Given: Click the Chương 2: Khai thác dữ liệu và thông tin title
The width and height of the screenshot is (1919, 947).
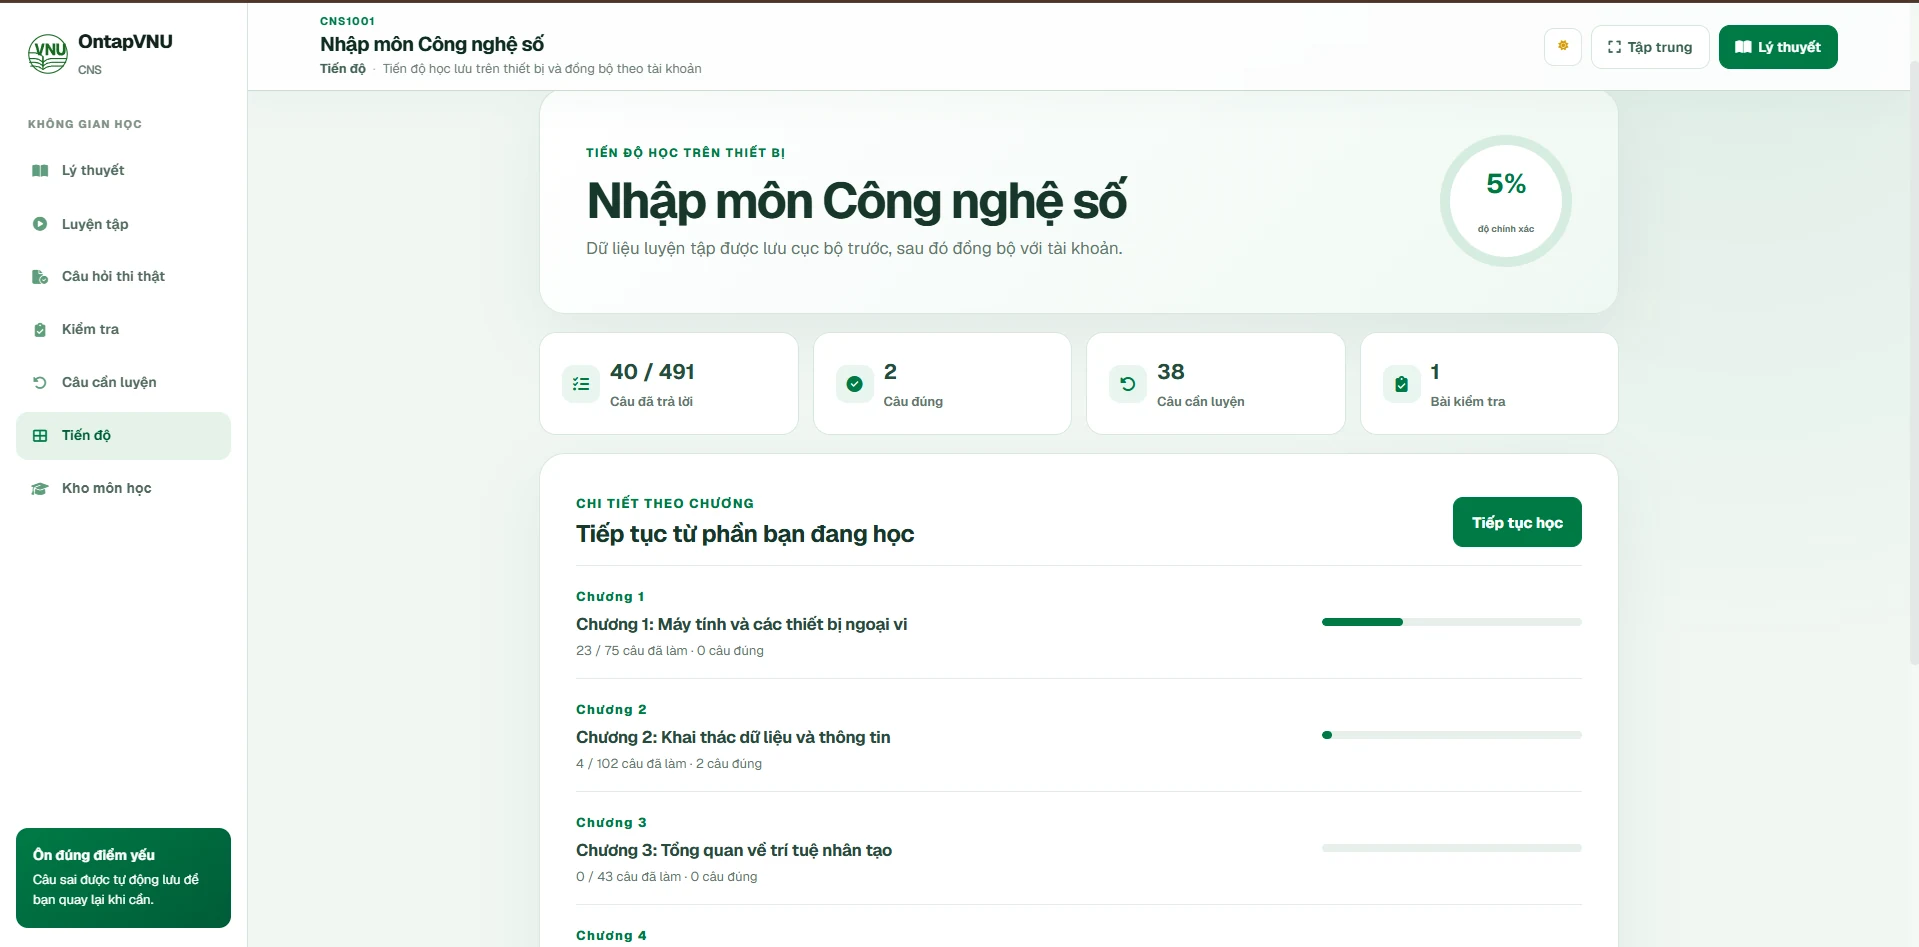Looking at the screenshot, I should (x=733, y=737).
